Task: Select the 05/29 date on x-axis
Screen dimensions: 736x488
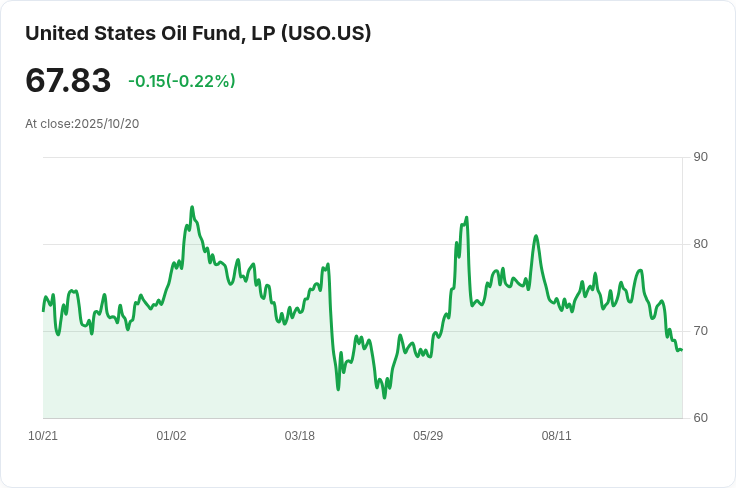Action: pyautogui.click(x=428, y=436)
